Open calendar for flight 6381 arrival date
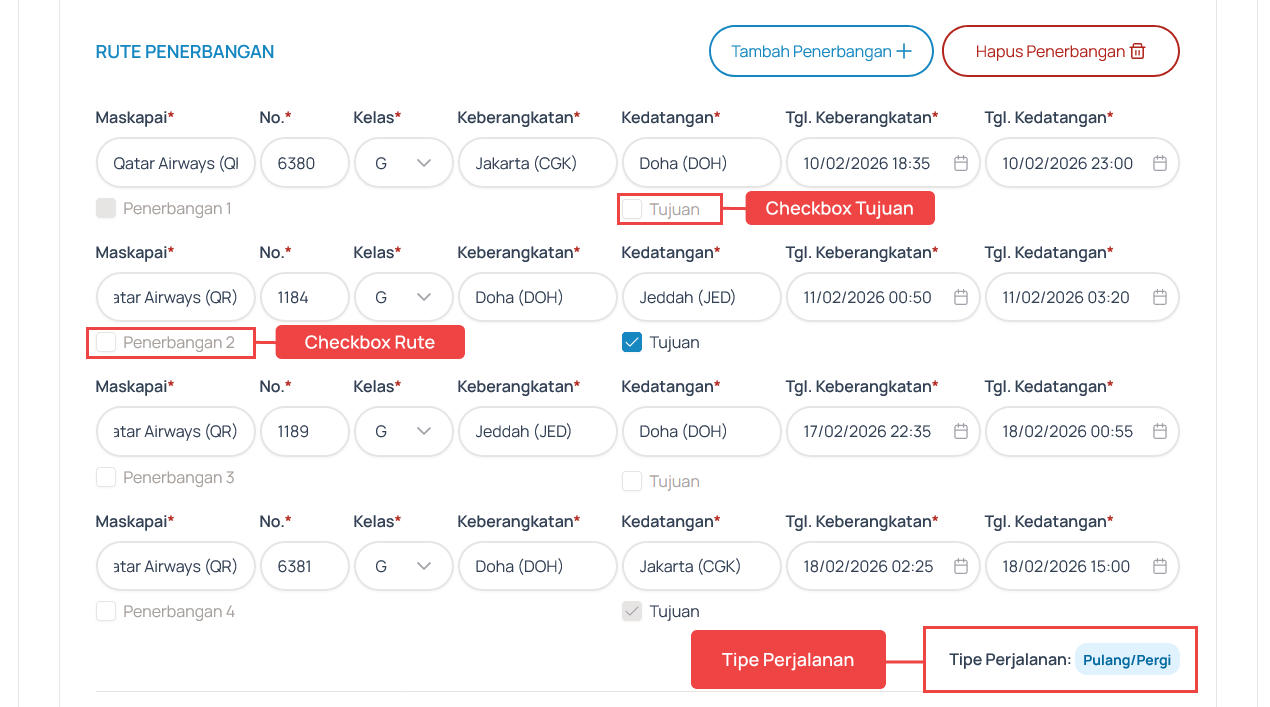The image size is (1270, 707). pos(1160,566)
